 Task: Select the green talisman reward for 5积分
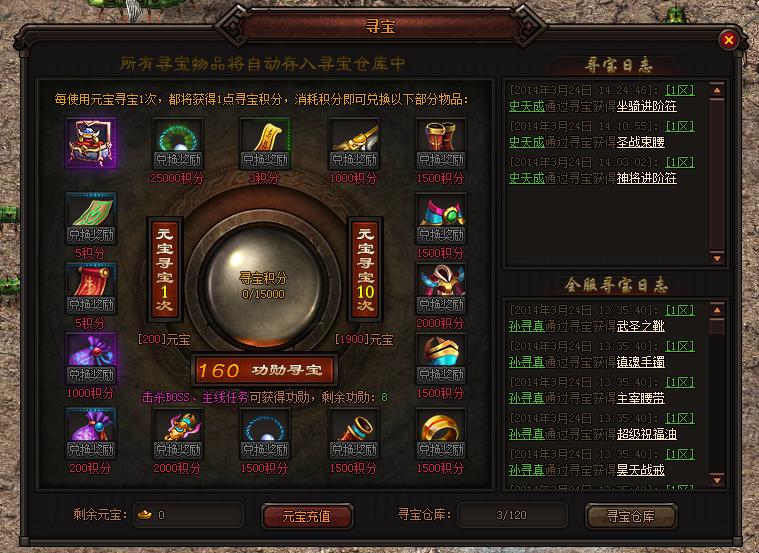click(x=91, y=218)
